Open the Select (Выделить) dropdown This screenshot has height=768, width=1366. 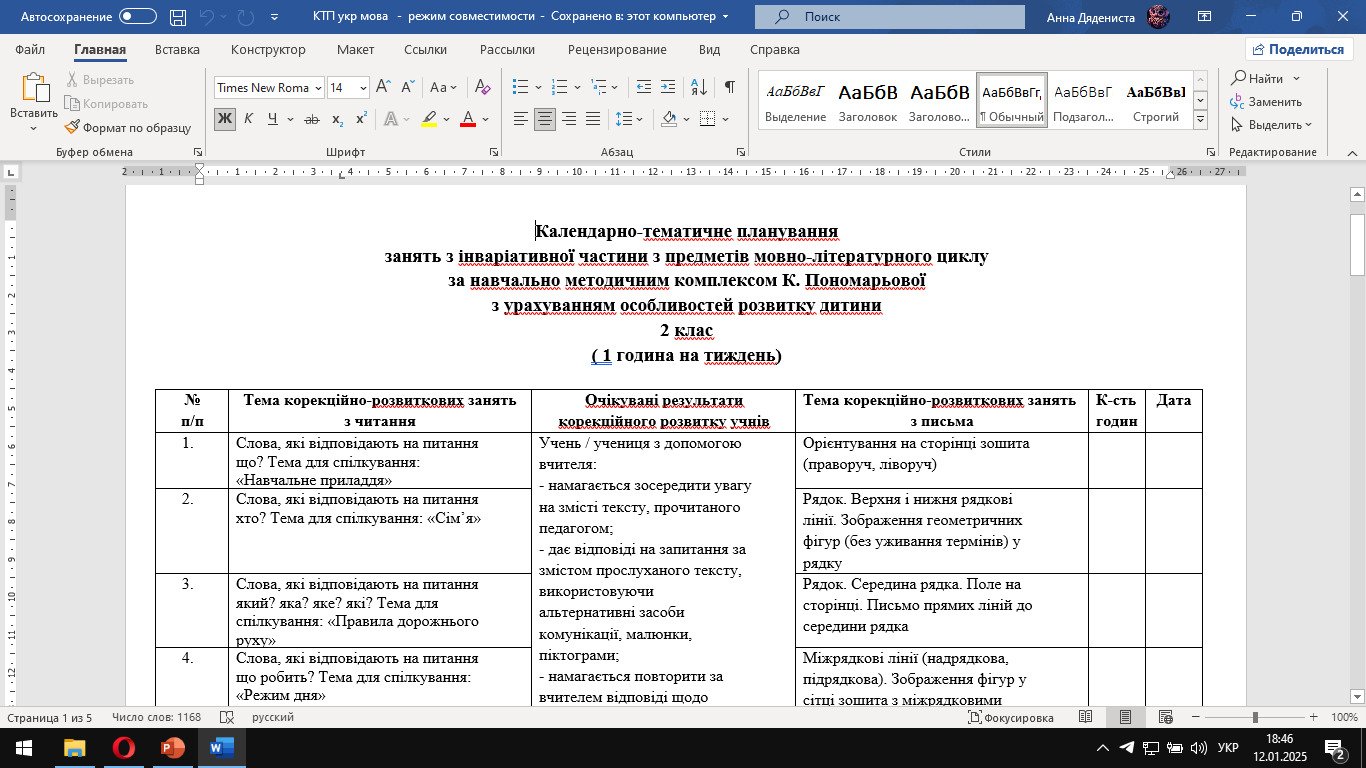1271,125
